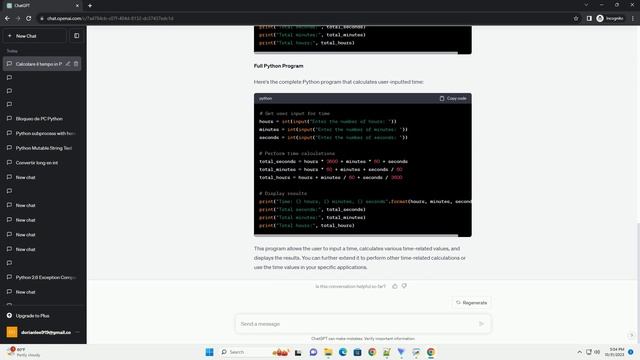Bookmark this page with the star icon

[576, 18]
